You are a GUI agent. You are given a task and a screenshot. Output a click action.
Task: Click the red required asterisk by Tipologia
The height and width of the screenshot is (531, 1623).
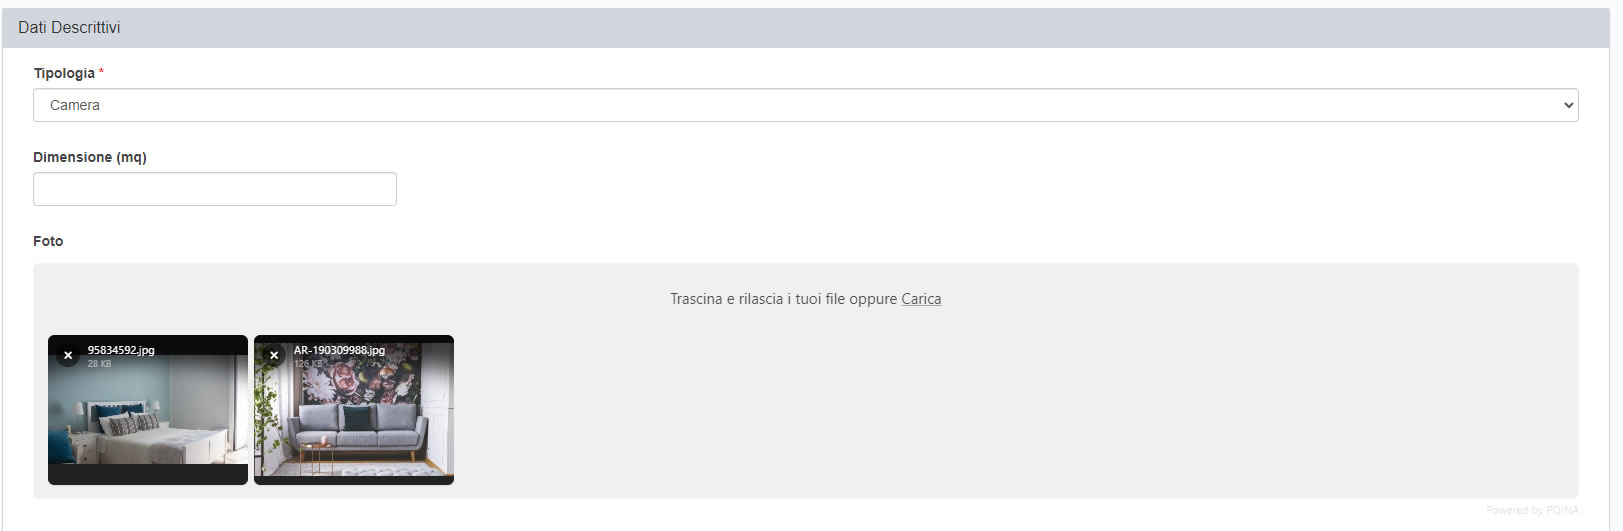click(101, 72)
